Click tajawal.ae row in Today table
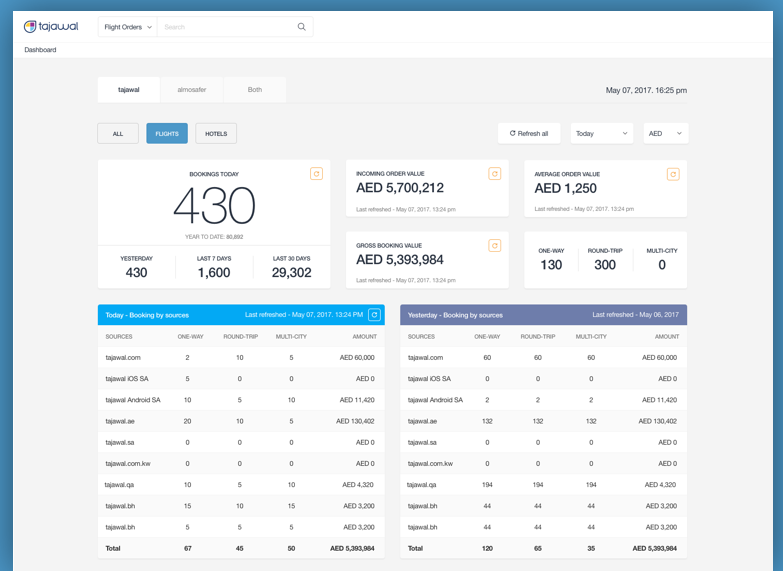 [x=241, y=421]
